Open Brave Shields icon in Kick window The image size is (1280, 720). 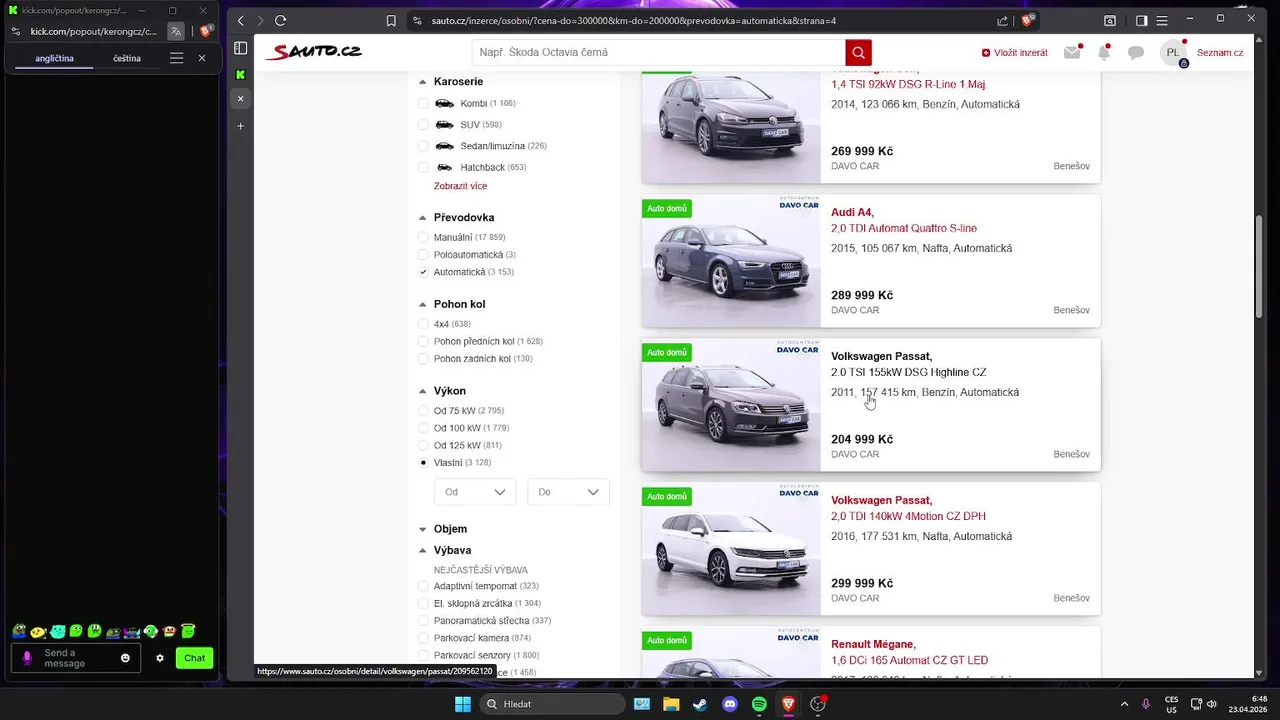coord(205,31)
